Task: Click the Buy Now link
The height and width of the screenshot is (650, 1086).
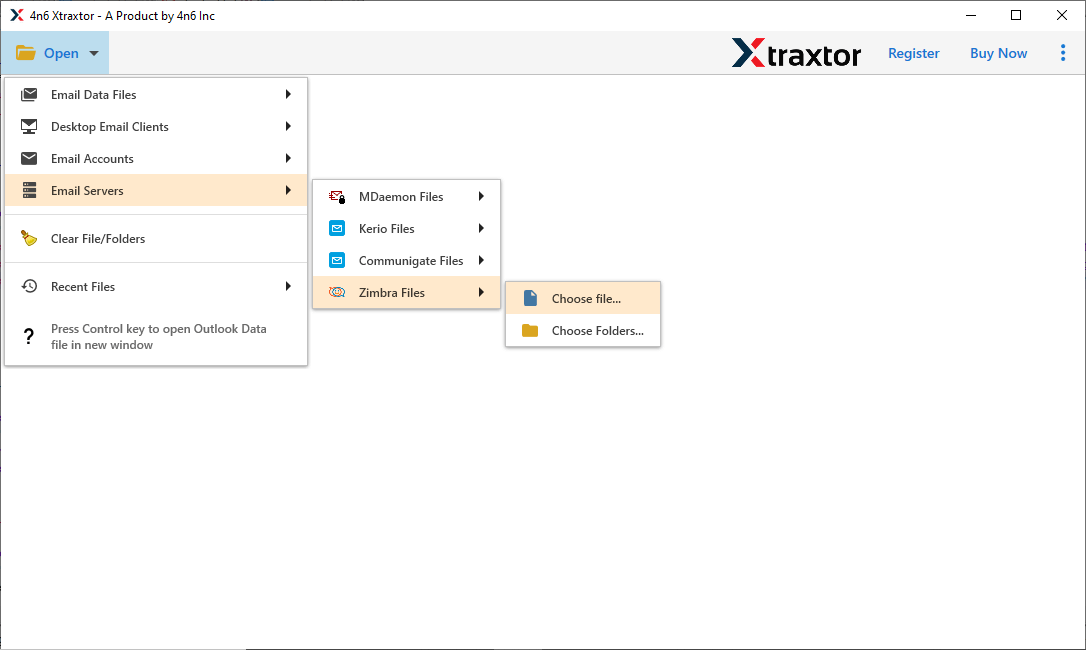Action: coord(998,53)
